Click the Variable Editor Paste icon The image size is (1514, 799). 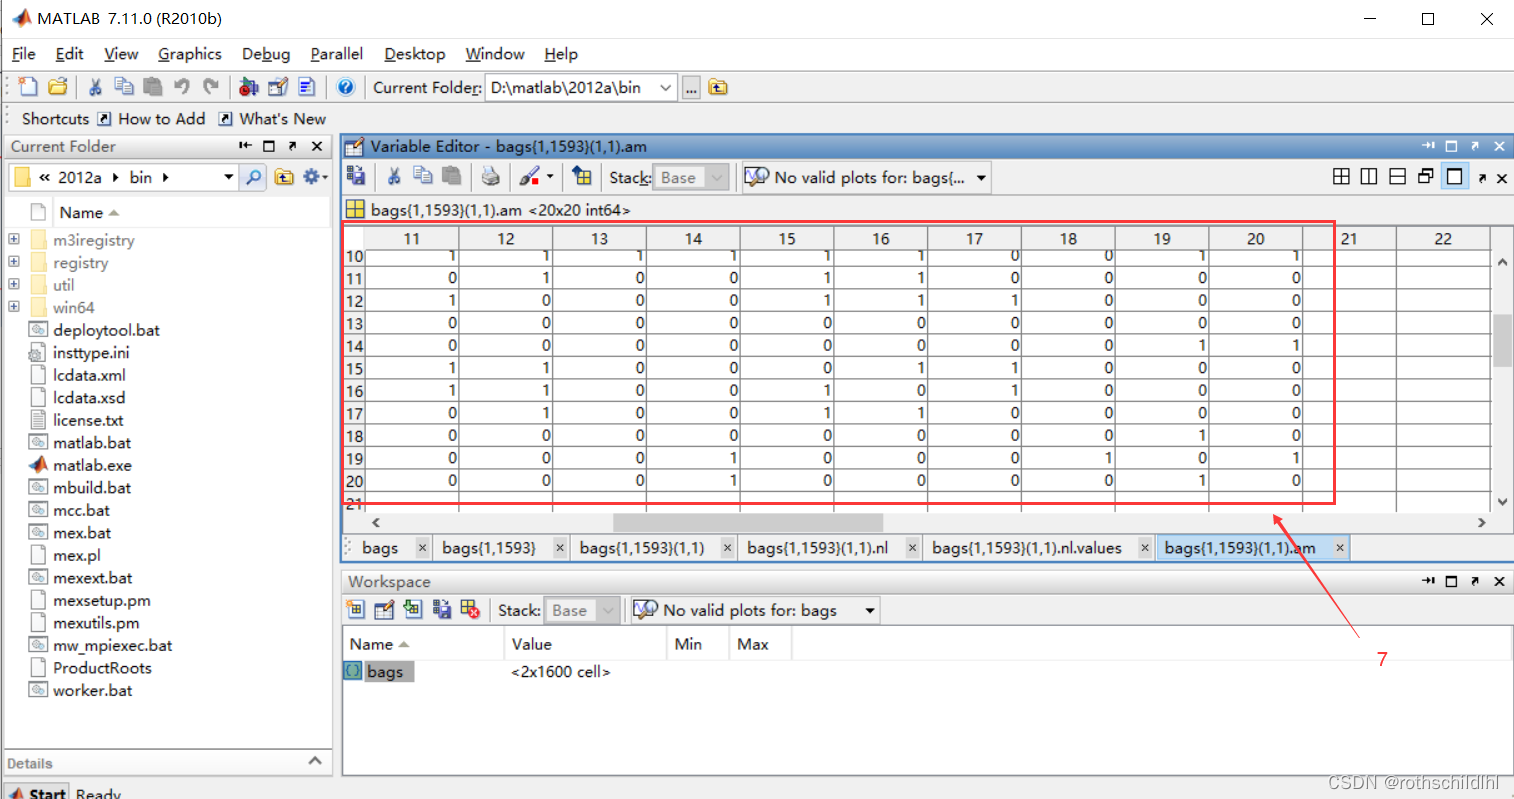pyautogui.click(x=452, y=177)
